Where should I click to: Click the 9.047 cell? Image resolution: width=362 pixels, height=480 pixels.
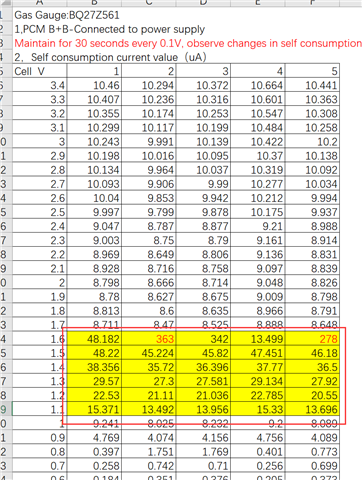click(x=94, y=226)
